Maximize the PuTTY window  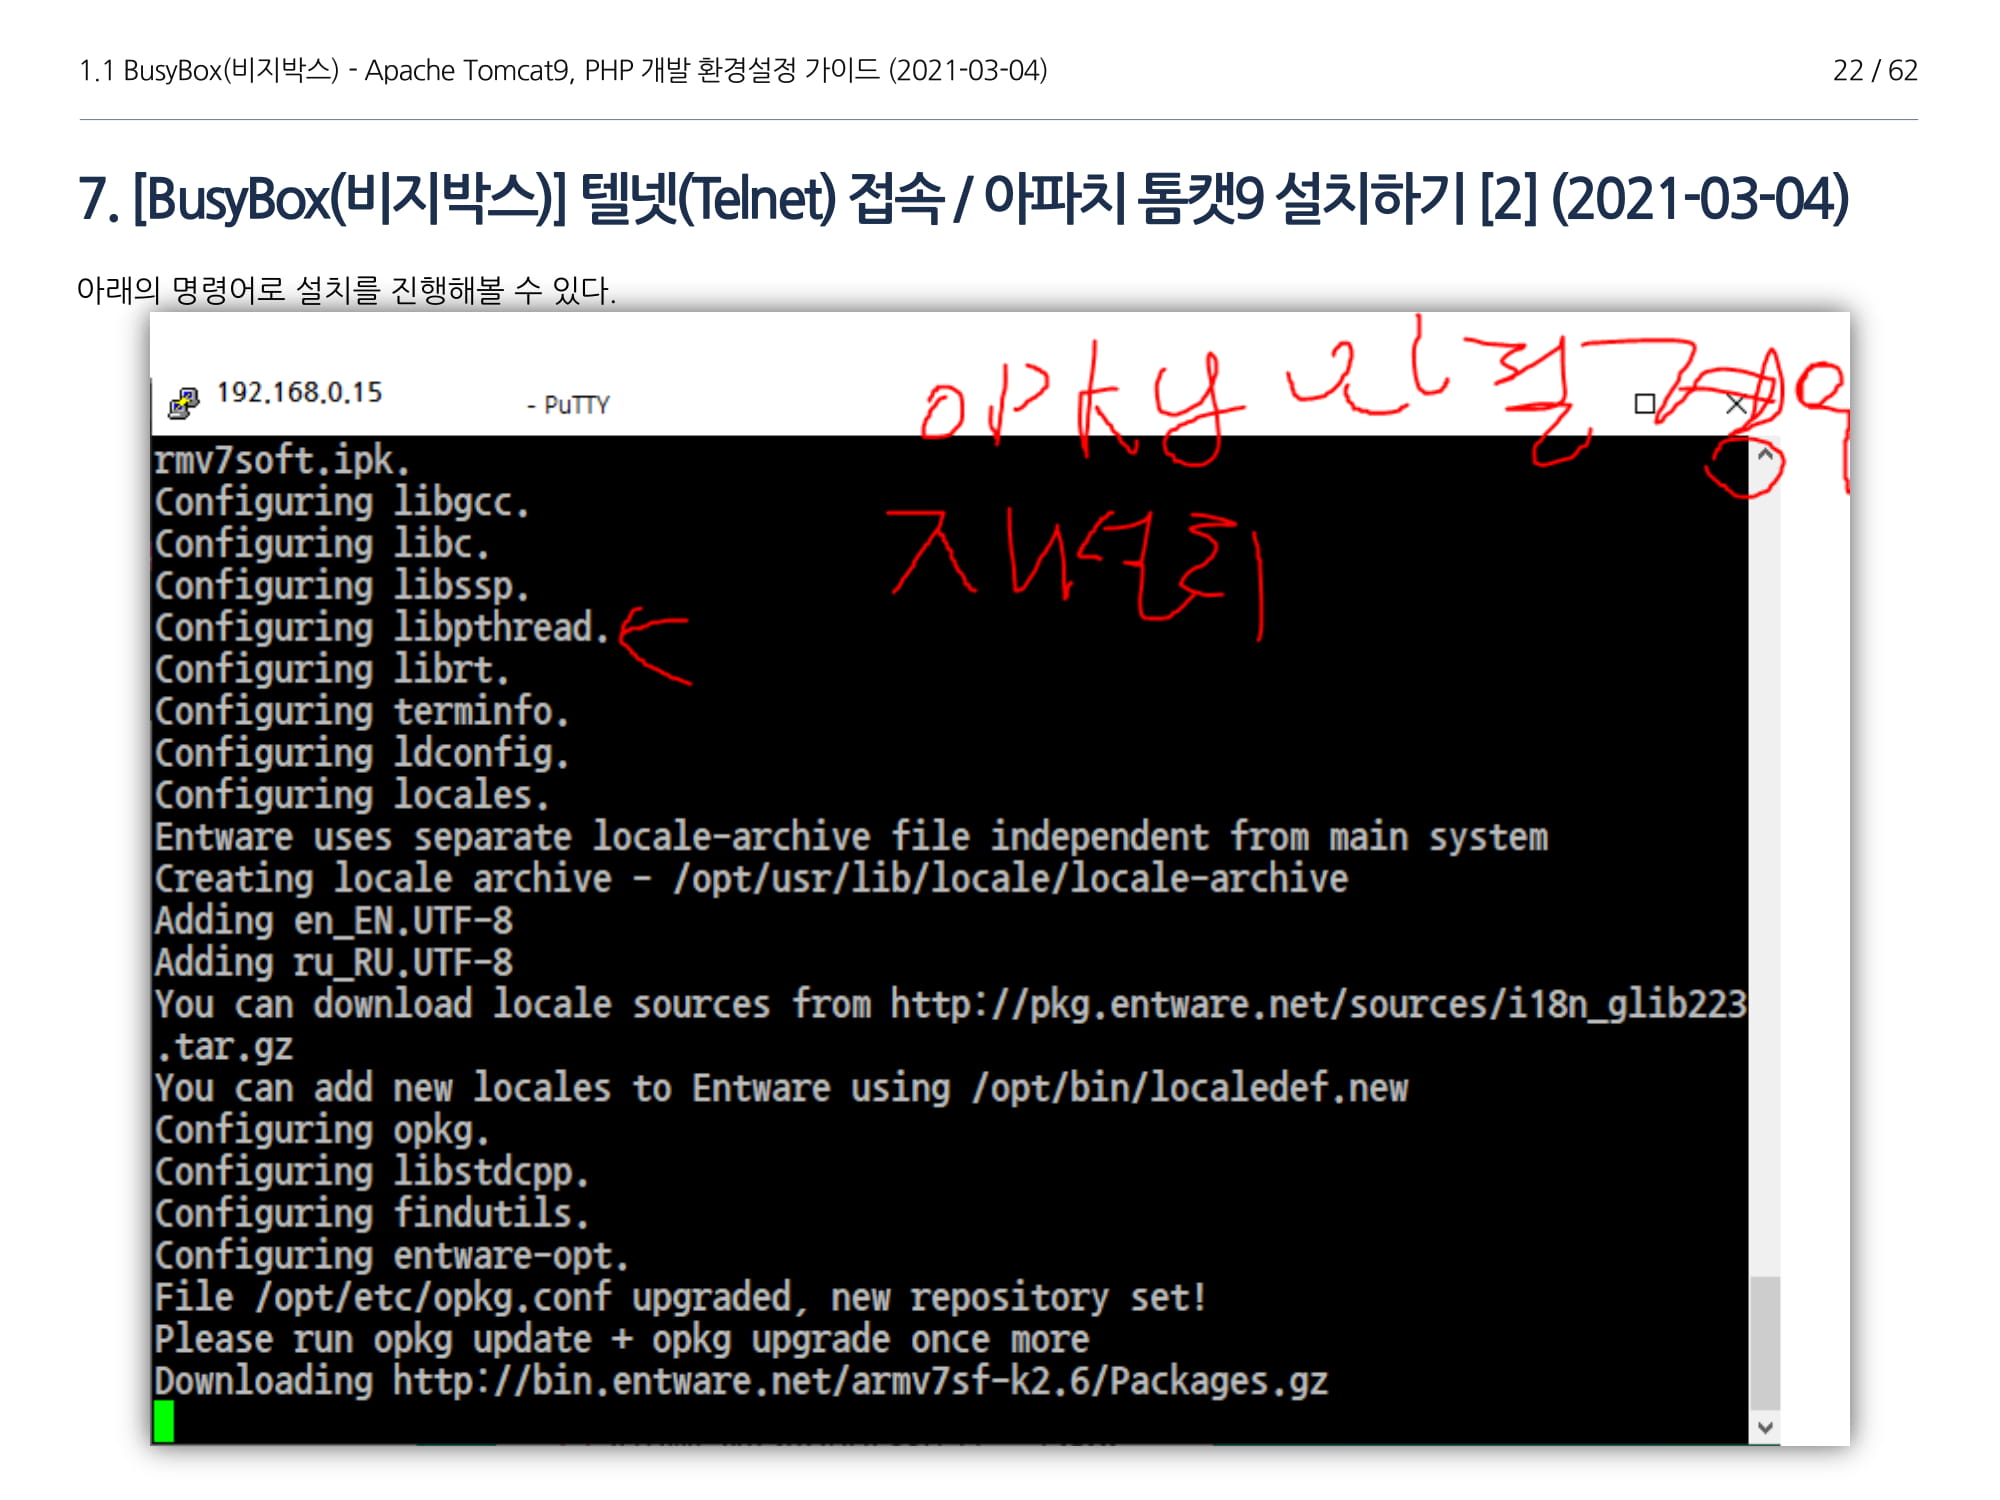[1644, 404]
